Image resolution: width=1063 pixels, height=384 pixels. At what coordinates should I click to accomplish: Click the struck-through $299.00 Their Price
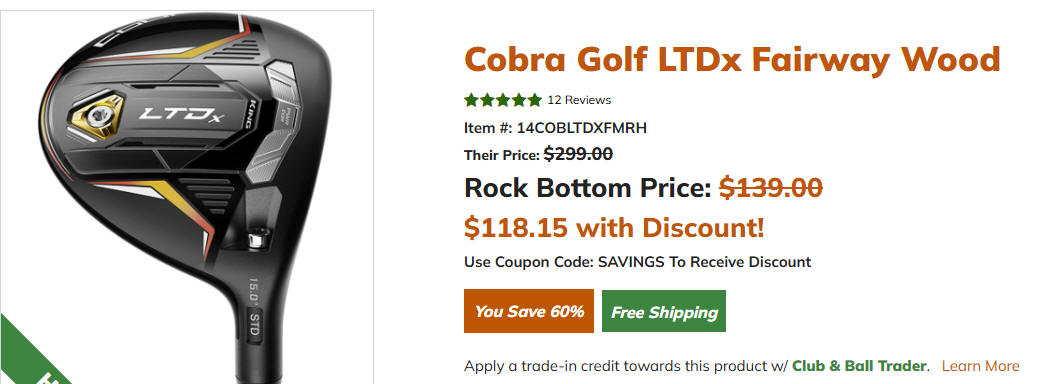click(578, 154)
